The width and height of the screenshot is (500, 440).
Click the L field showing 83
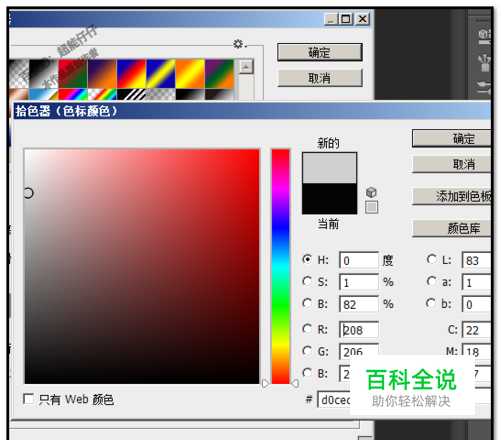click(x=476, y=260)
